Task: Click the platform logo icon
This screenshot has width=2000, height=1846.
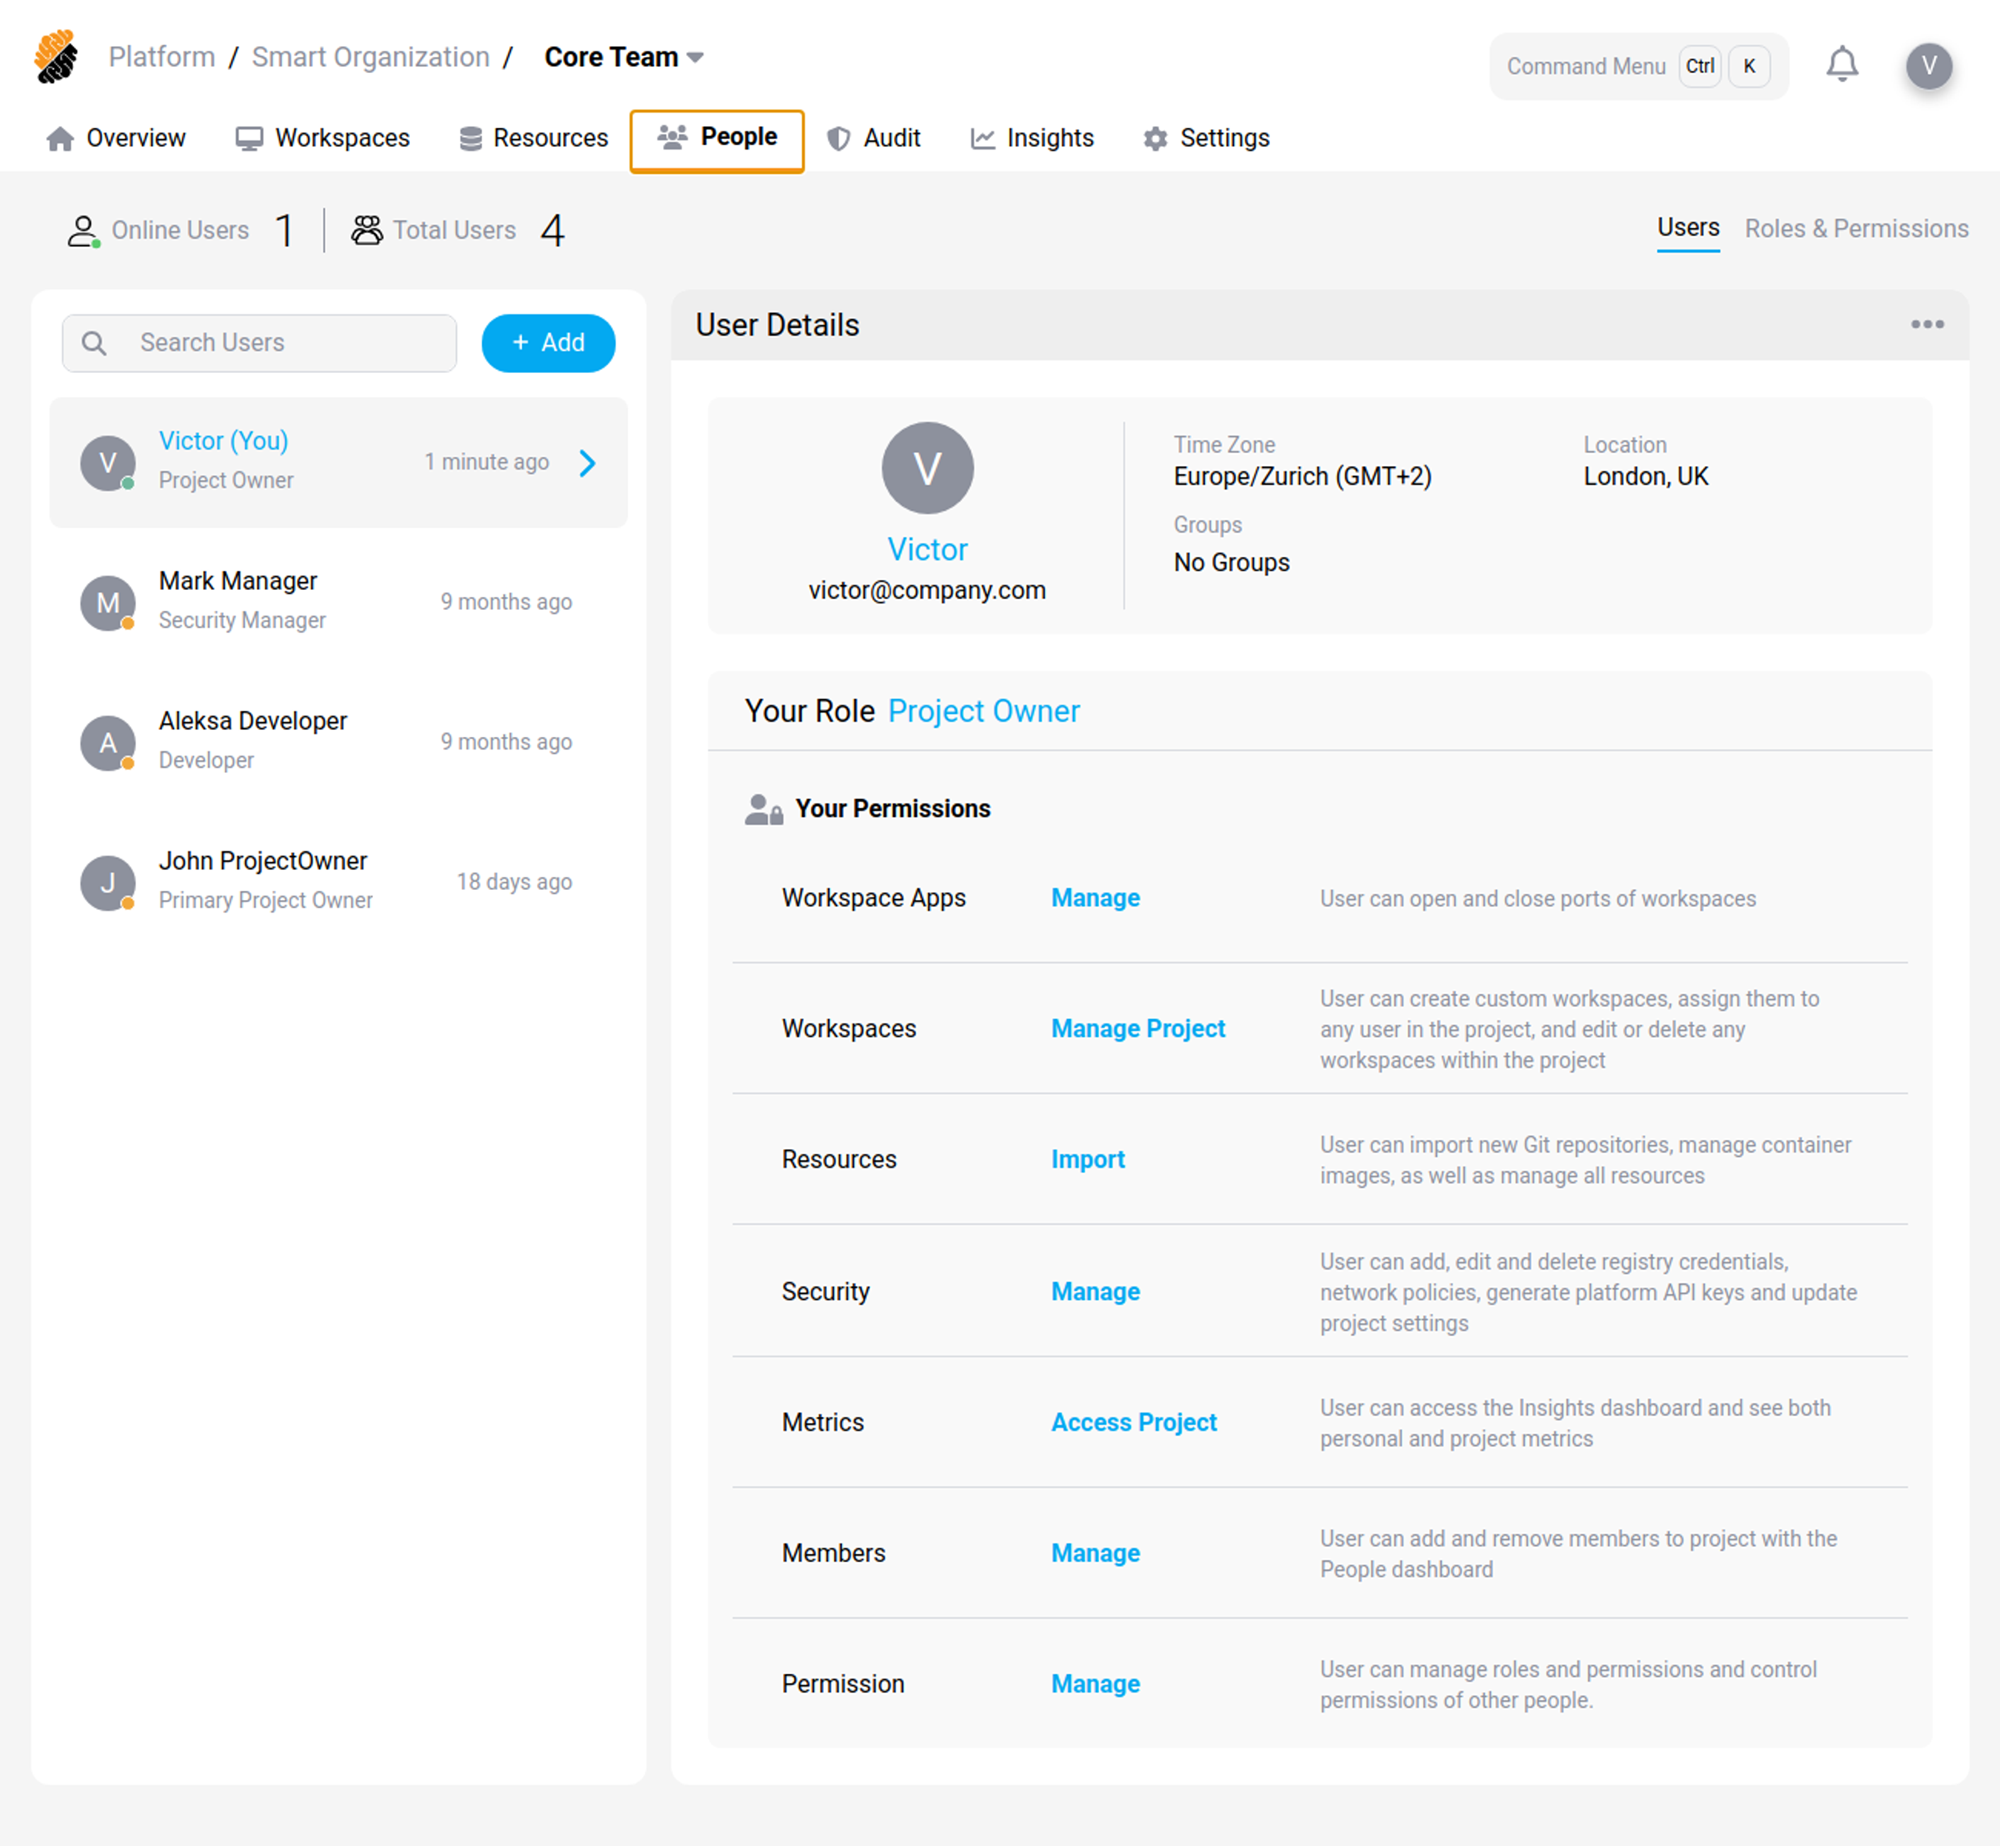Action: 57,57
